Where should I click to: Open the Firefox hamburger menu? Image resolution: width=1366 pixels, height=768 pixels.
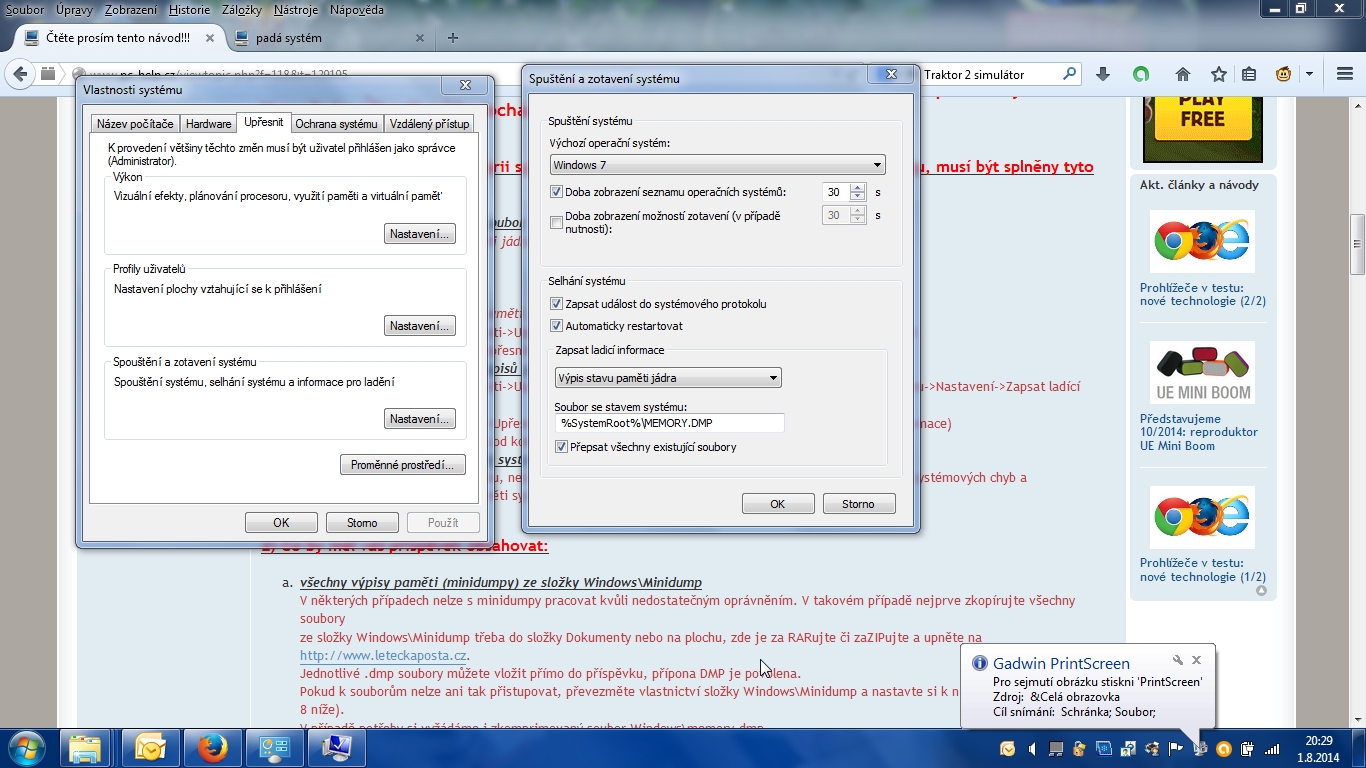click(x=1345, y=74)
